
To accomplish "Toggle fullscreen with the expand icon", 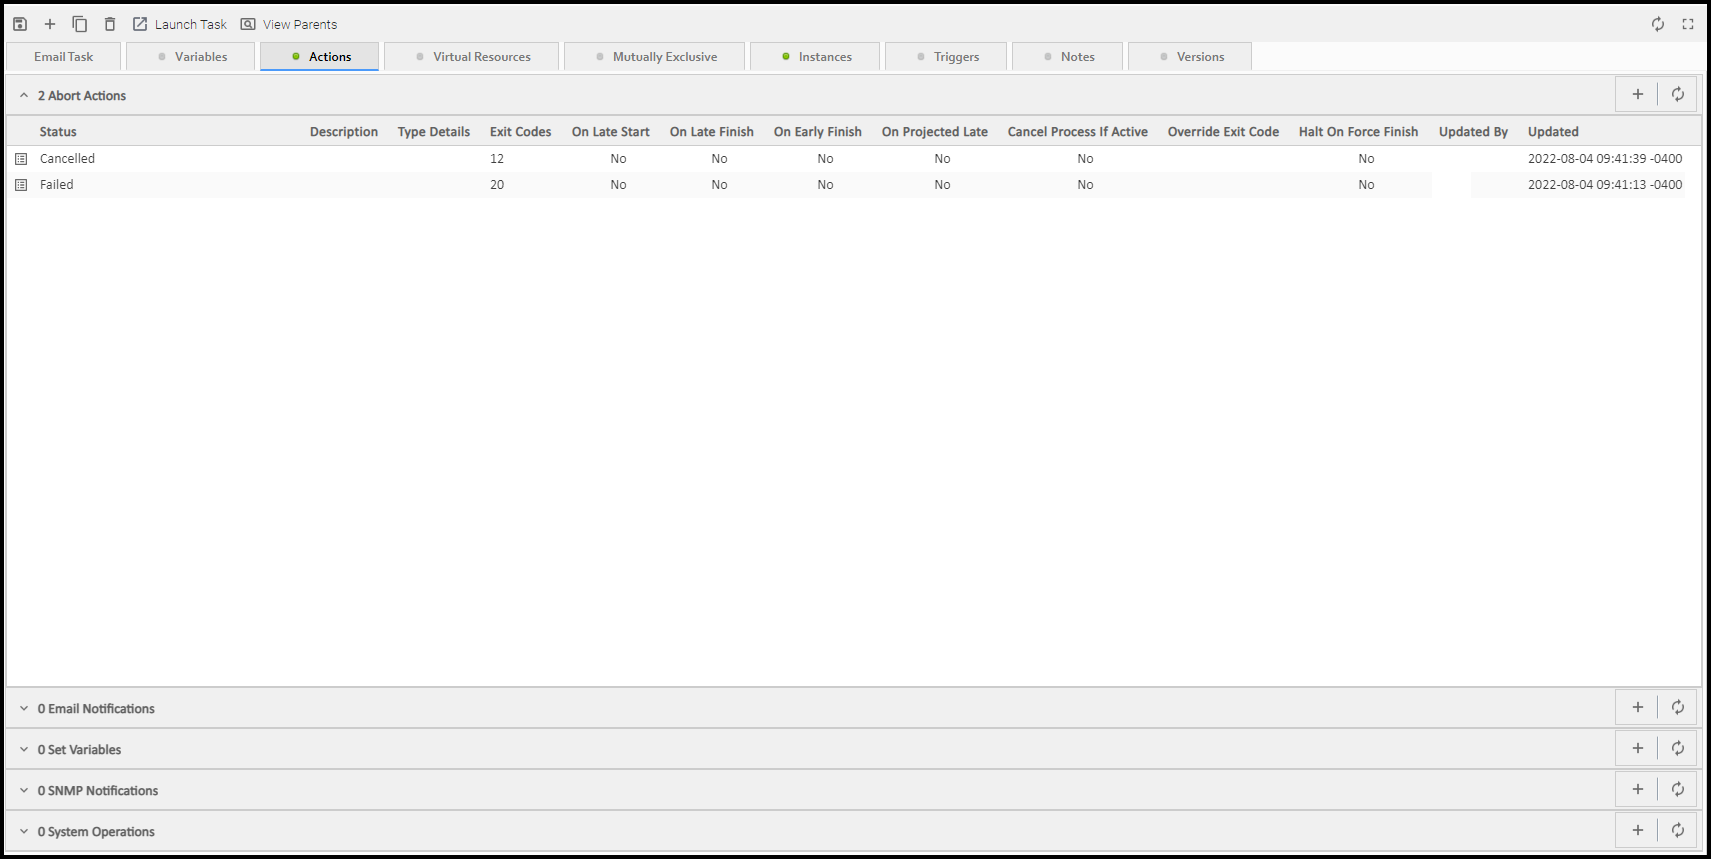I will coord(1688,24).
